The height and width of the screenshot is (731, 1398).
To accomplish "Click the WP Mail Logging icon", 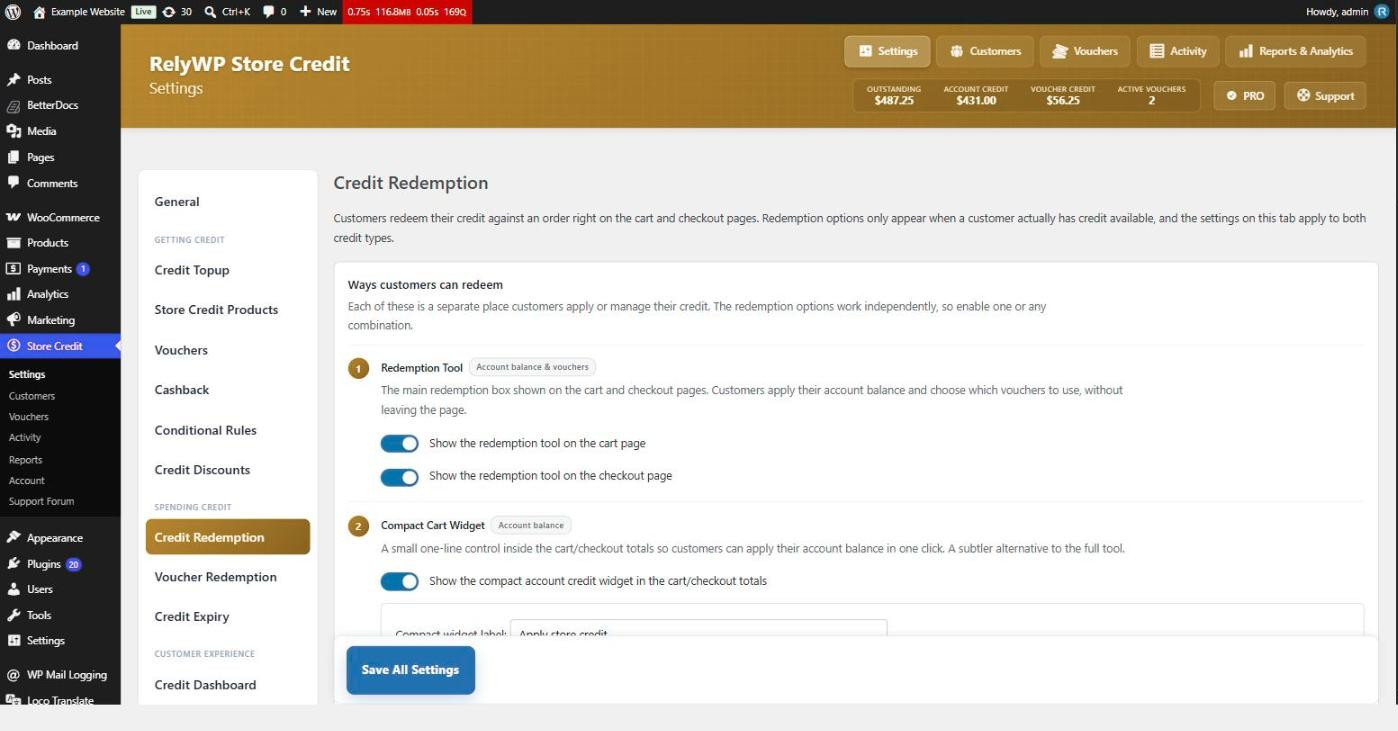I will coord(14,675).
